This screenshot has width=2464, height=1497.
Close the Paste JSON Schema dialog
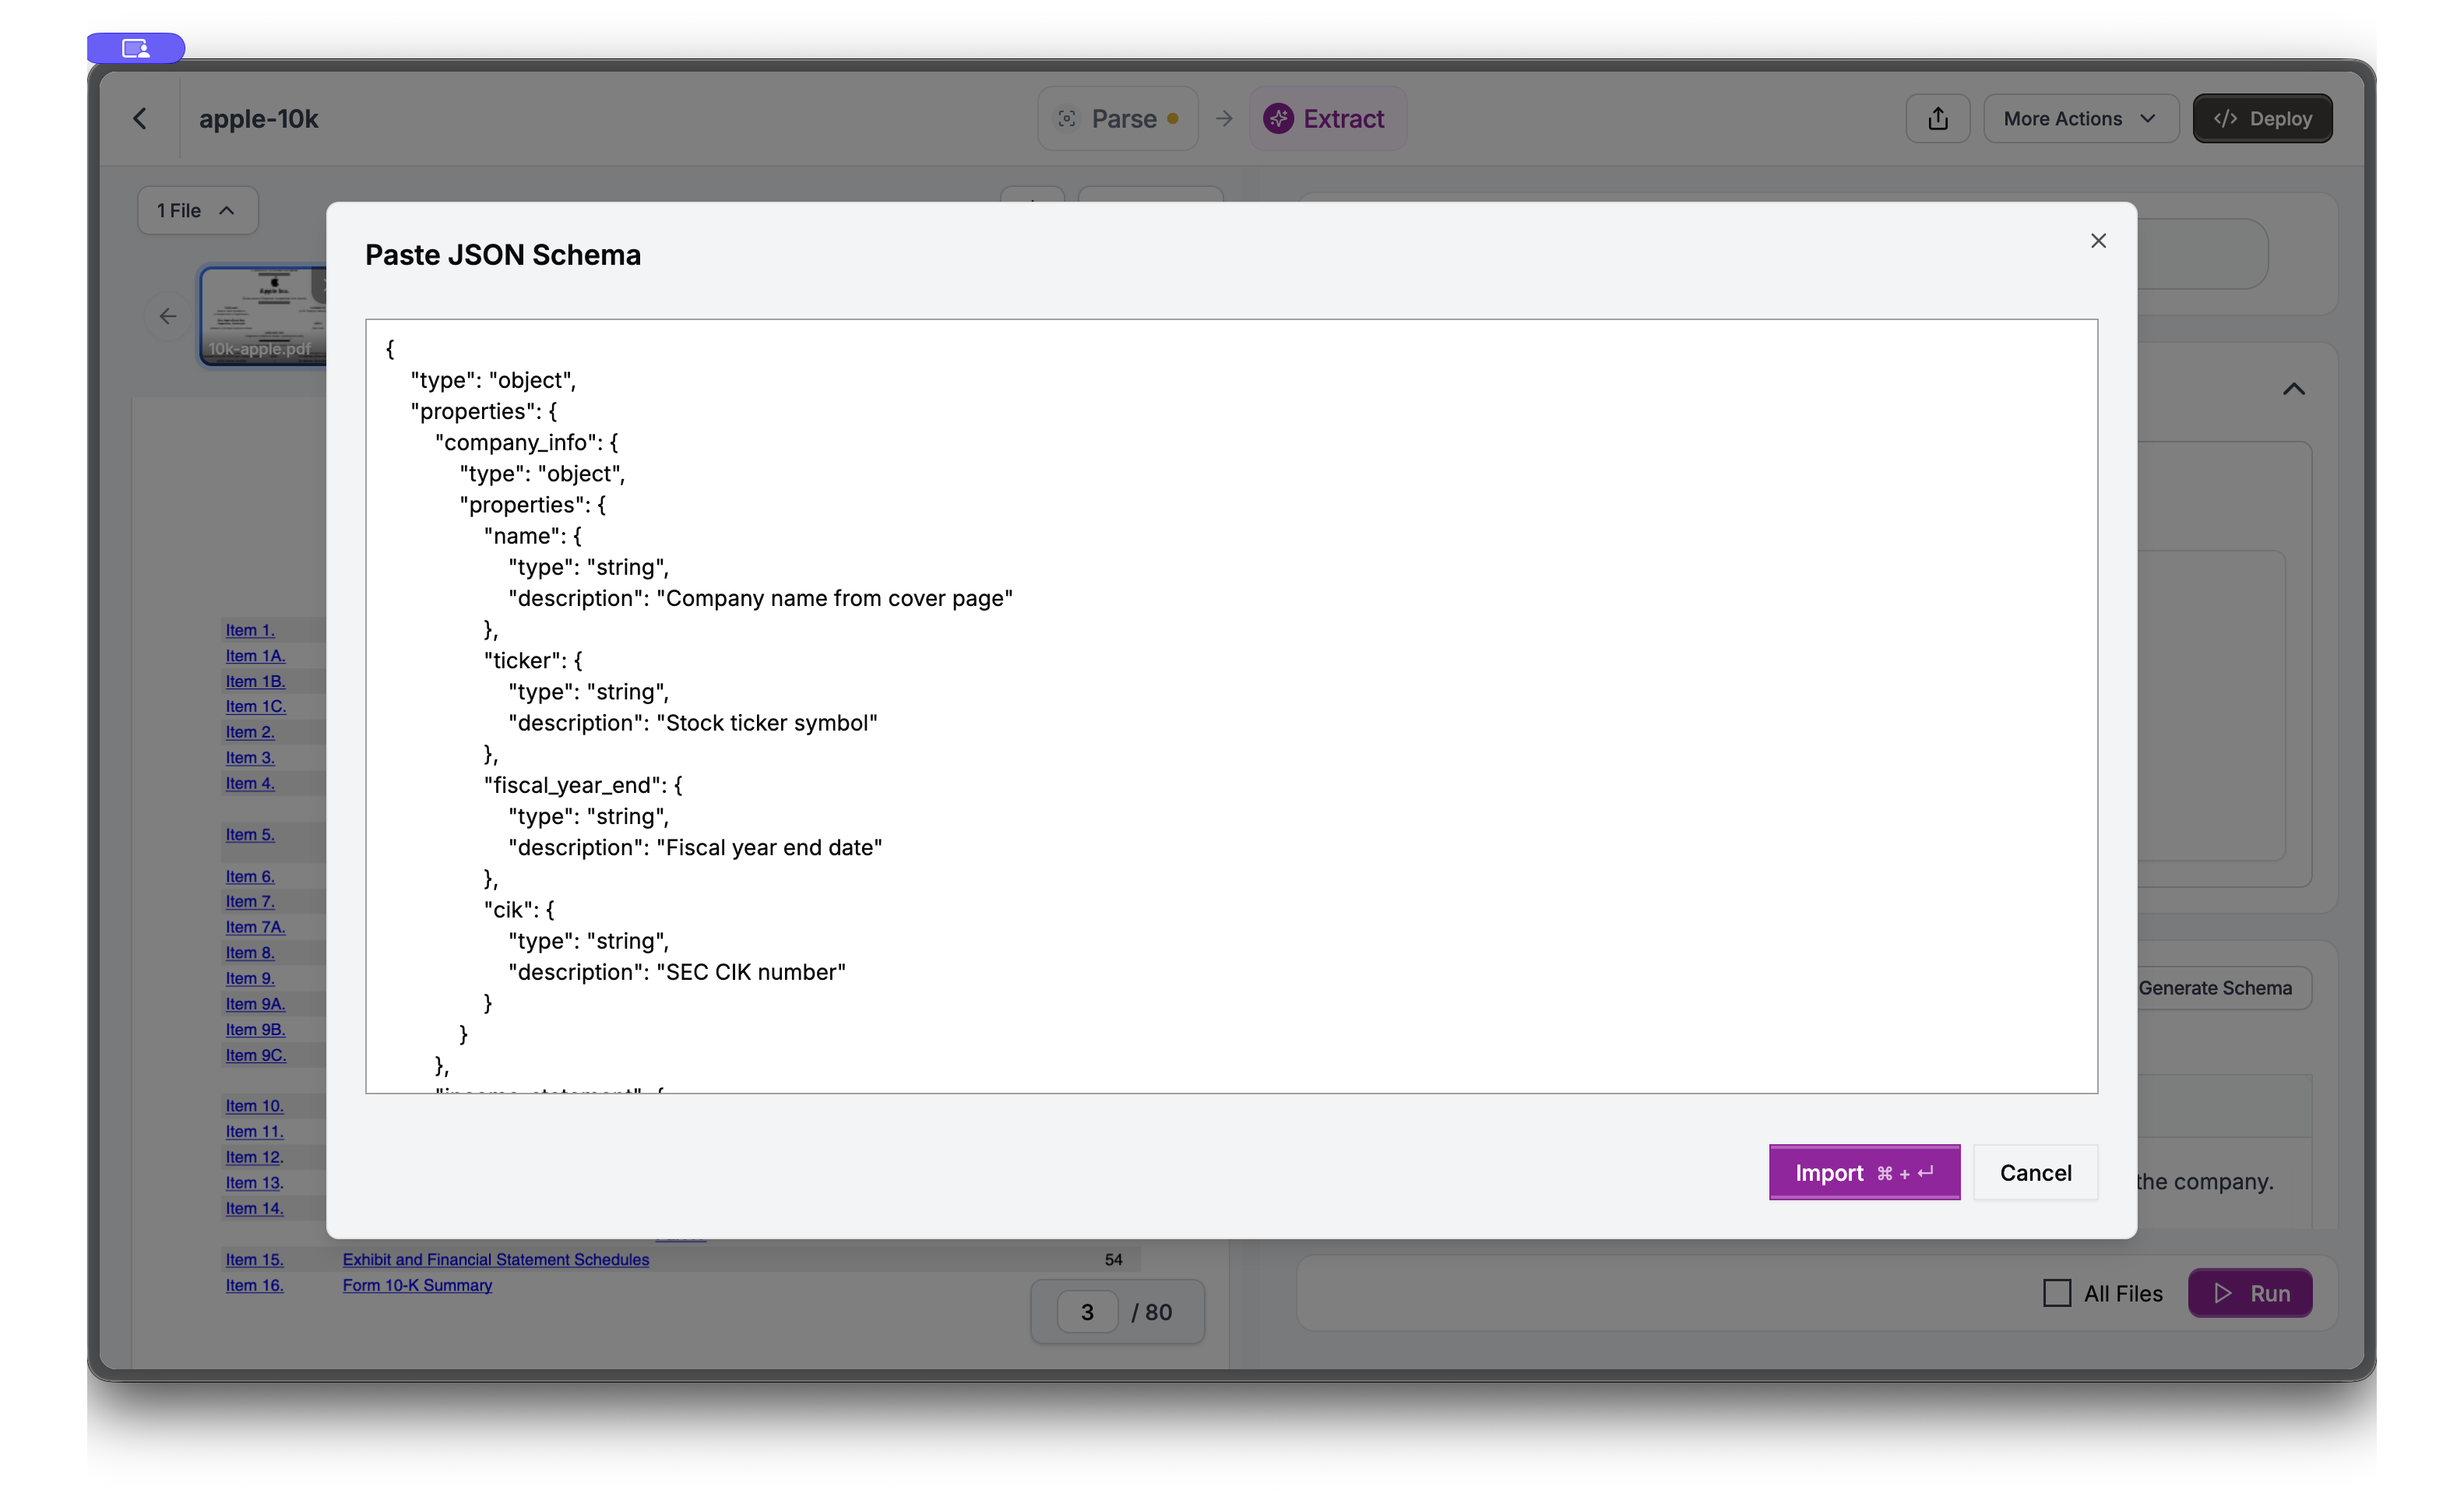point(2098,240)
